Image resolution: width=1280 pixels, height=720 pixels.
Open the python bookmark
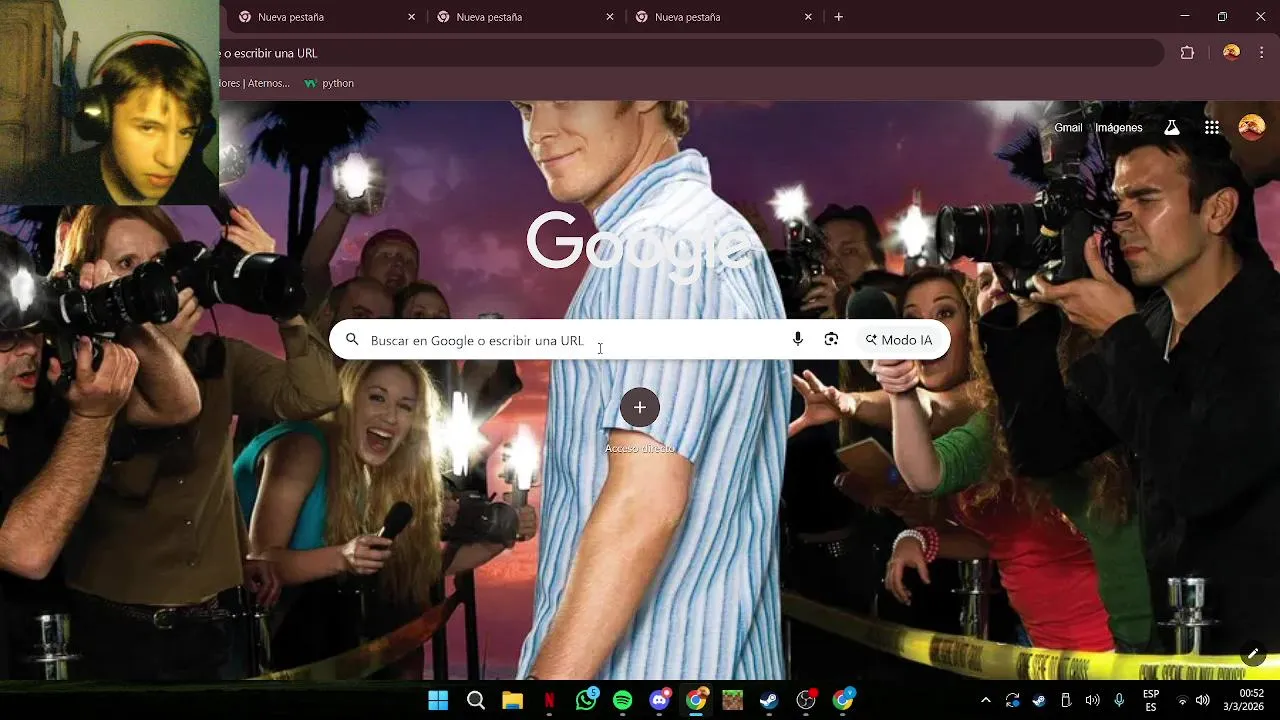[329, 83]
